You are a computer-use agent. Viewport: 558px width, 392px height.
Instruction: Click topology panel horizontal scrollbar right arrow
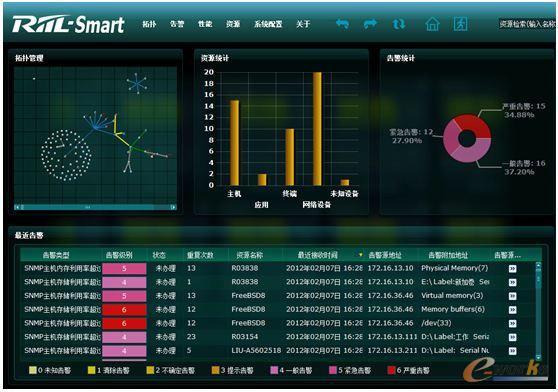pyautogui.click(x=173, y=207)
